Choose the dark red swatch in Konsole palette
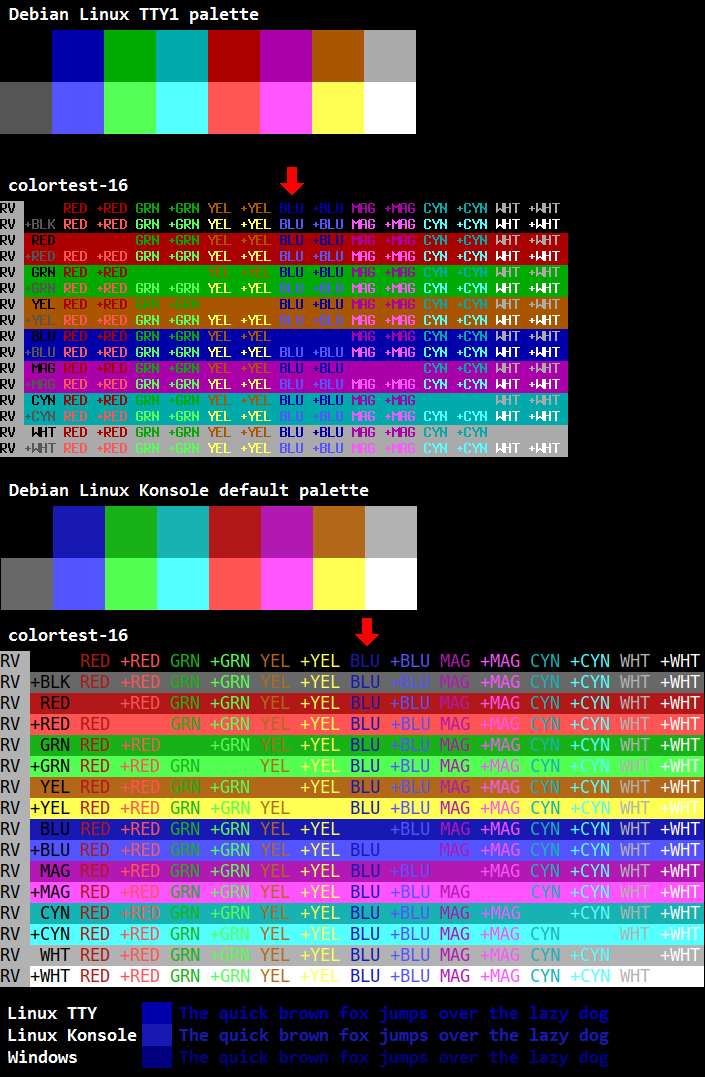Screen dimensions: 705x1077 [235, 532]
